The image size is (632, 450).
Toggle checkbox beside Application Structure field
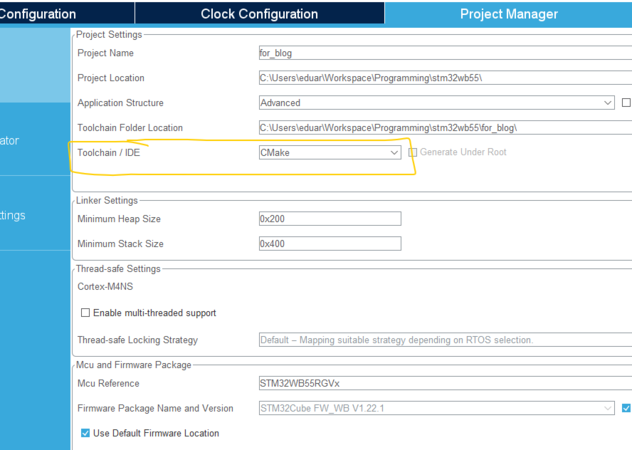[x=626, y=103]
